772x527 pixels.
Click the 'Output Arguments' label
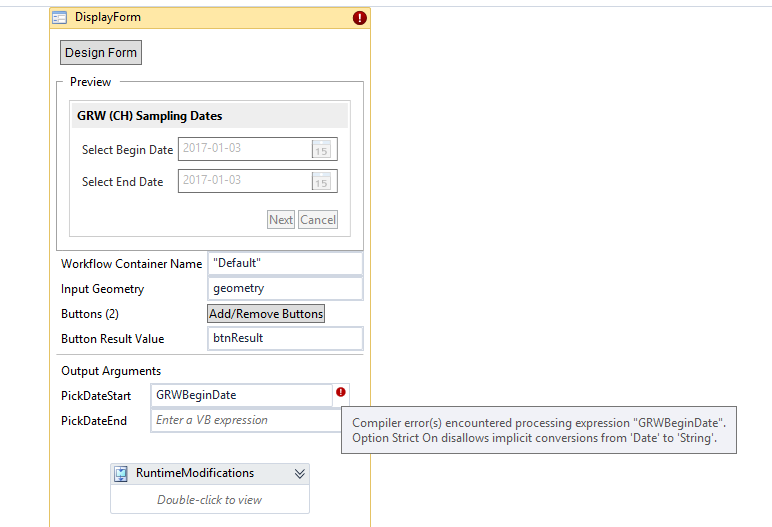pos(111,371)
